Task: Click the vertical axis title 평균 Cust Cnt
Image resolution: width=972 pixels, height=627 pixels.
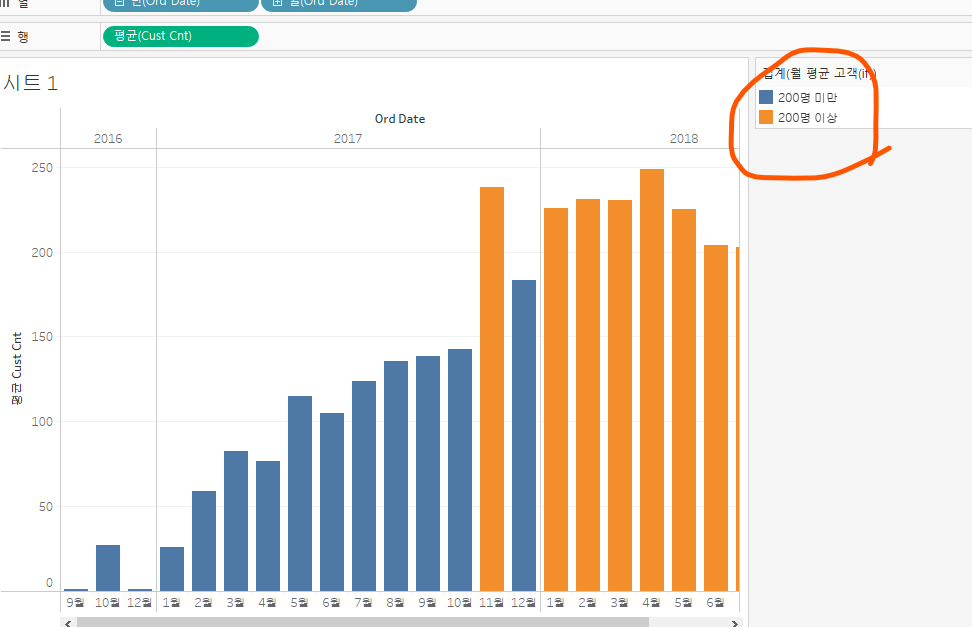Action: (17, 368)
